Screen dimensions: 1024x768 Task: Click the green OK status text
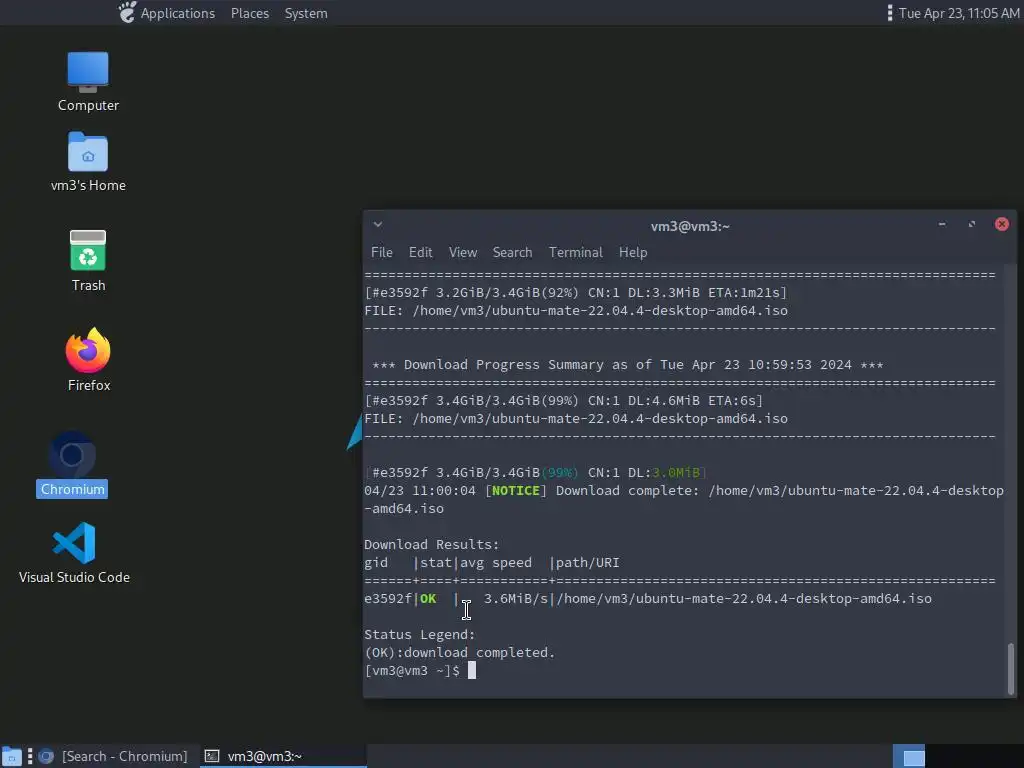(x=428, y=599)
